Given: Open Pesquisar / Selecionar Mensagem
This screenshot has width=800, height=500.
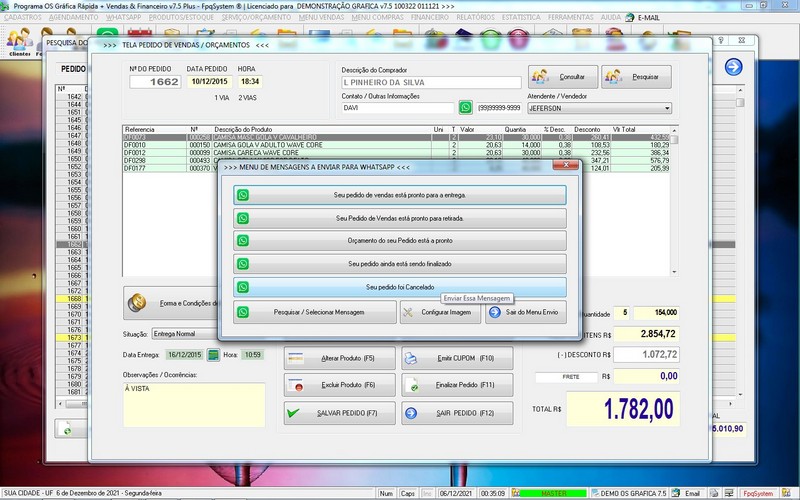Looking at the screenshot, I should (315, 312).
